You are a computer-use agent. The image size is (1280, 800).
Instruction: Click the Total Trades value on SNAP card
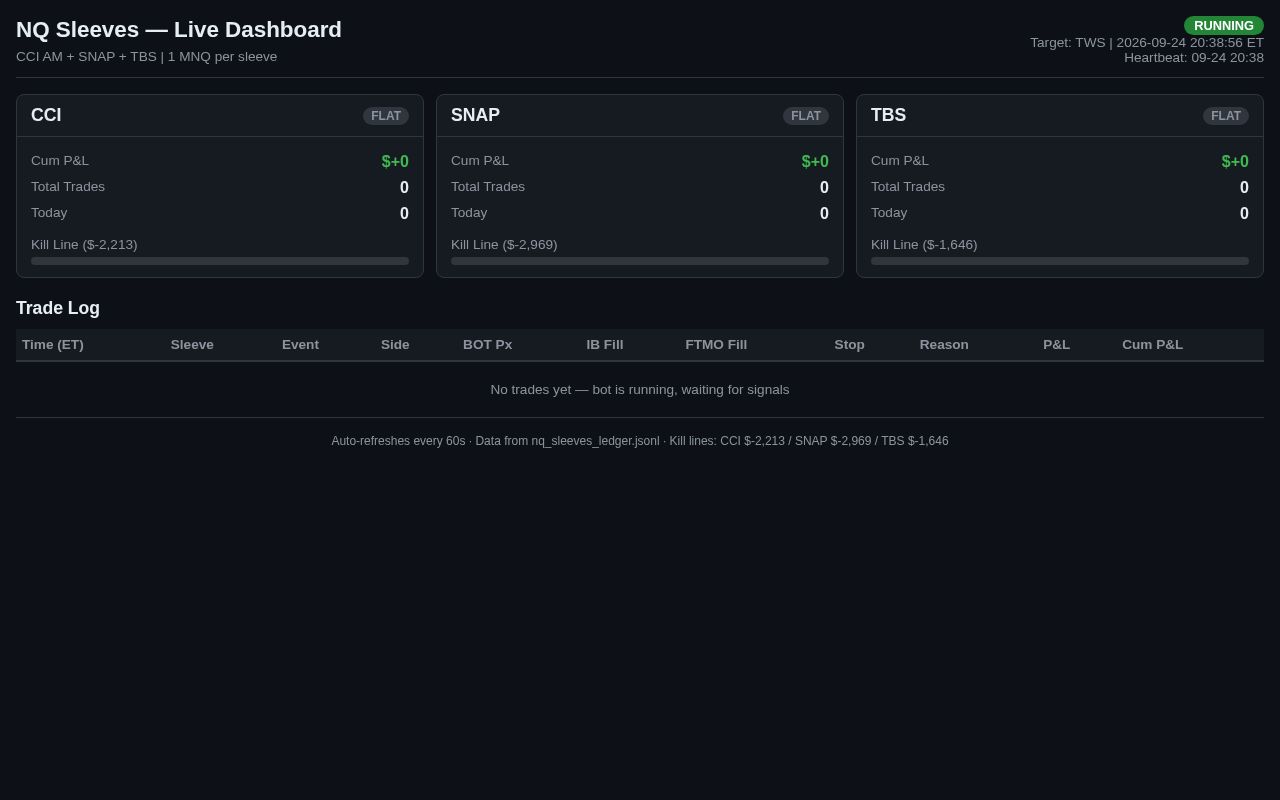point(824,188)
